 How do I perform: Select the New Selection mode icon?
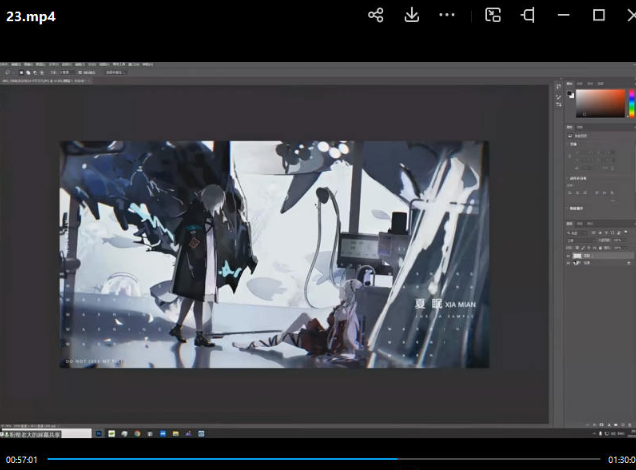(x=21, y=73)
